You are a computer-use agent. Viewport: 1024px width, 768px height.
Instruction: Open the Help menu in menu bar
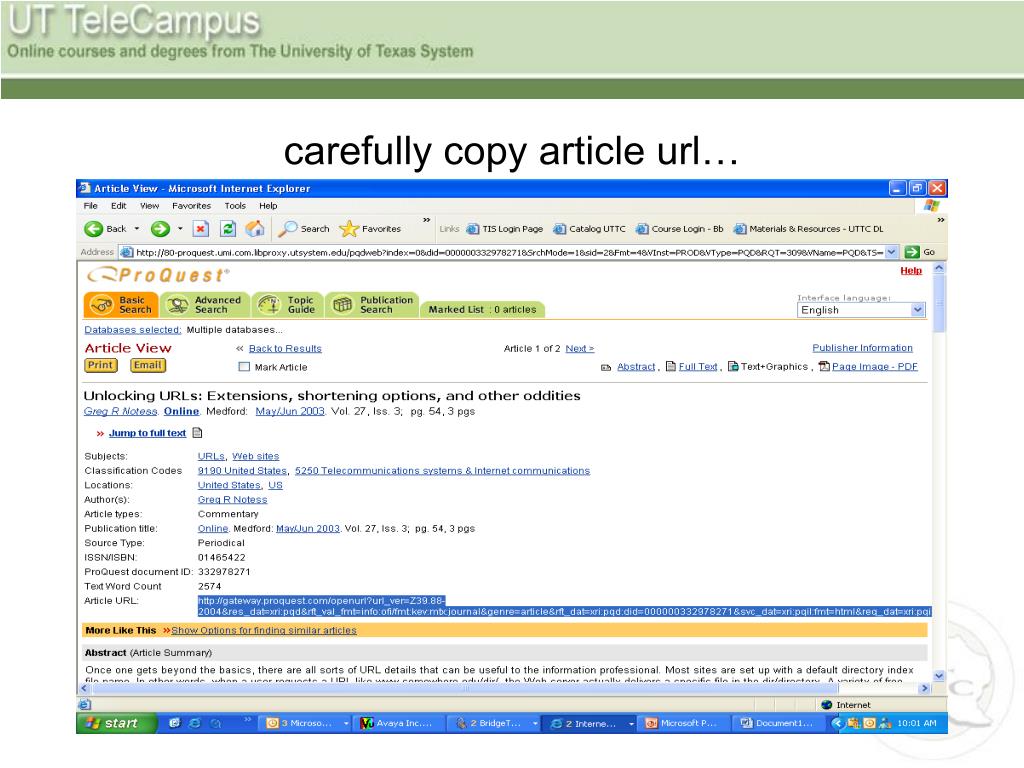[x=268, y=206]
